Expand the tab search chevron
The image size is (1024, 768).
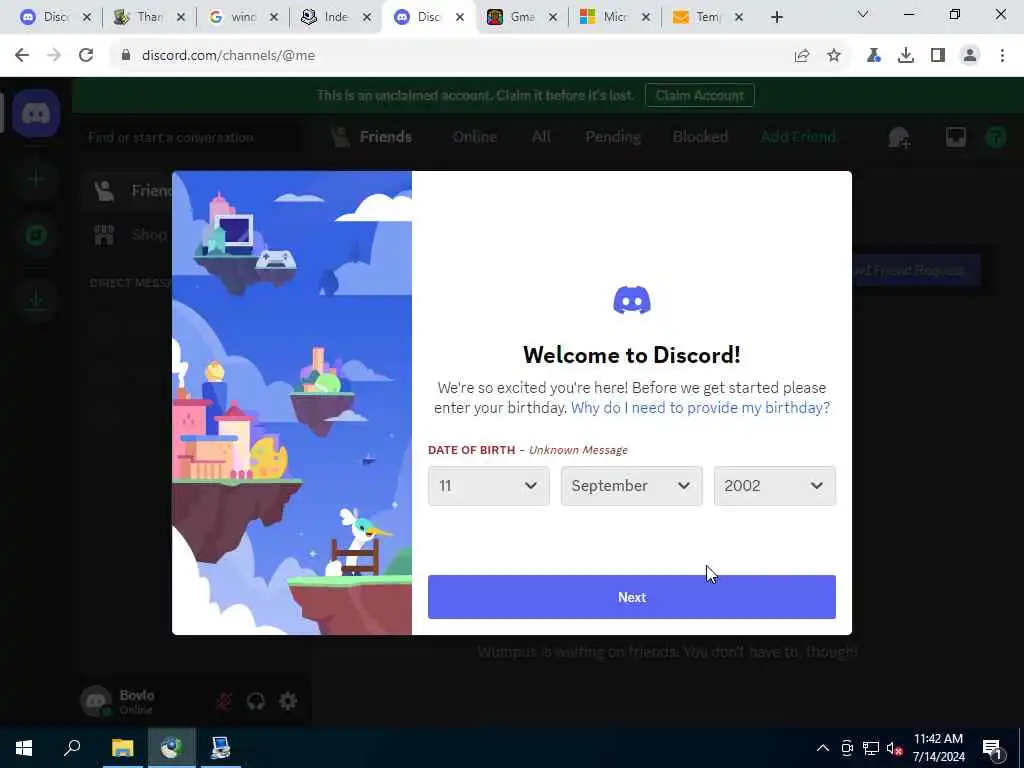tap(863, 14)
